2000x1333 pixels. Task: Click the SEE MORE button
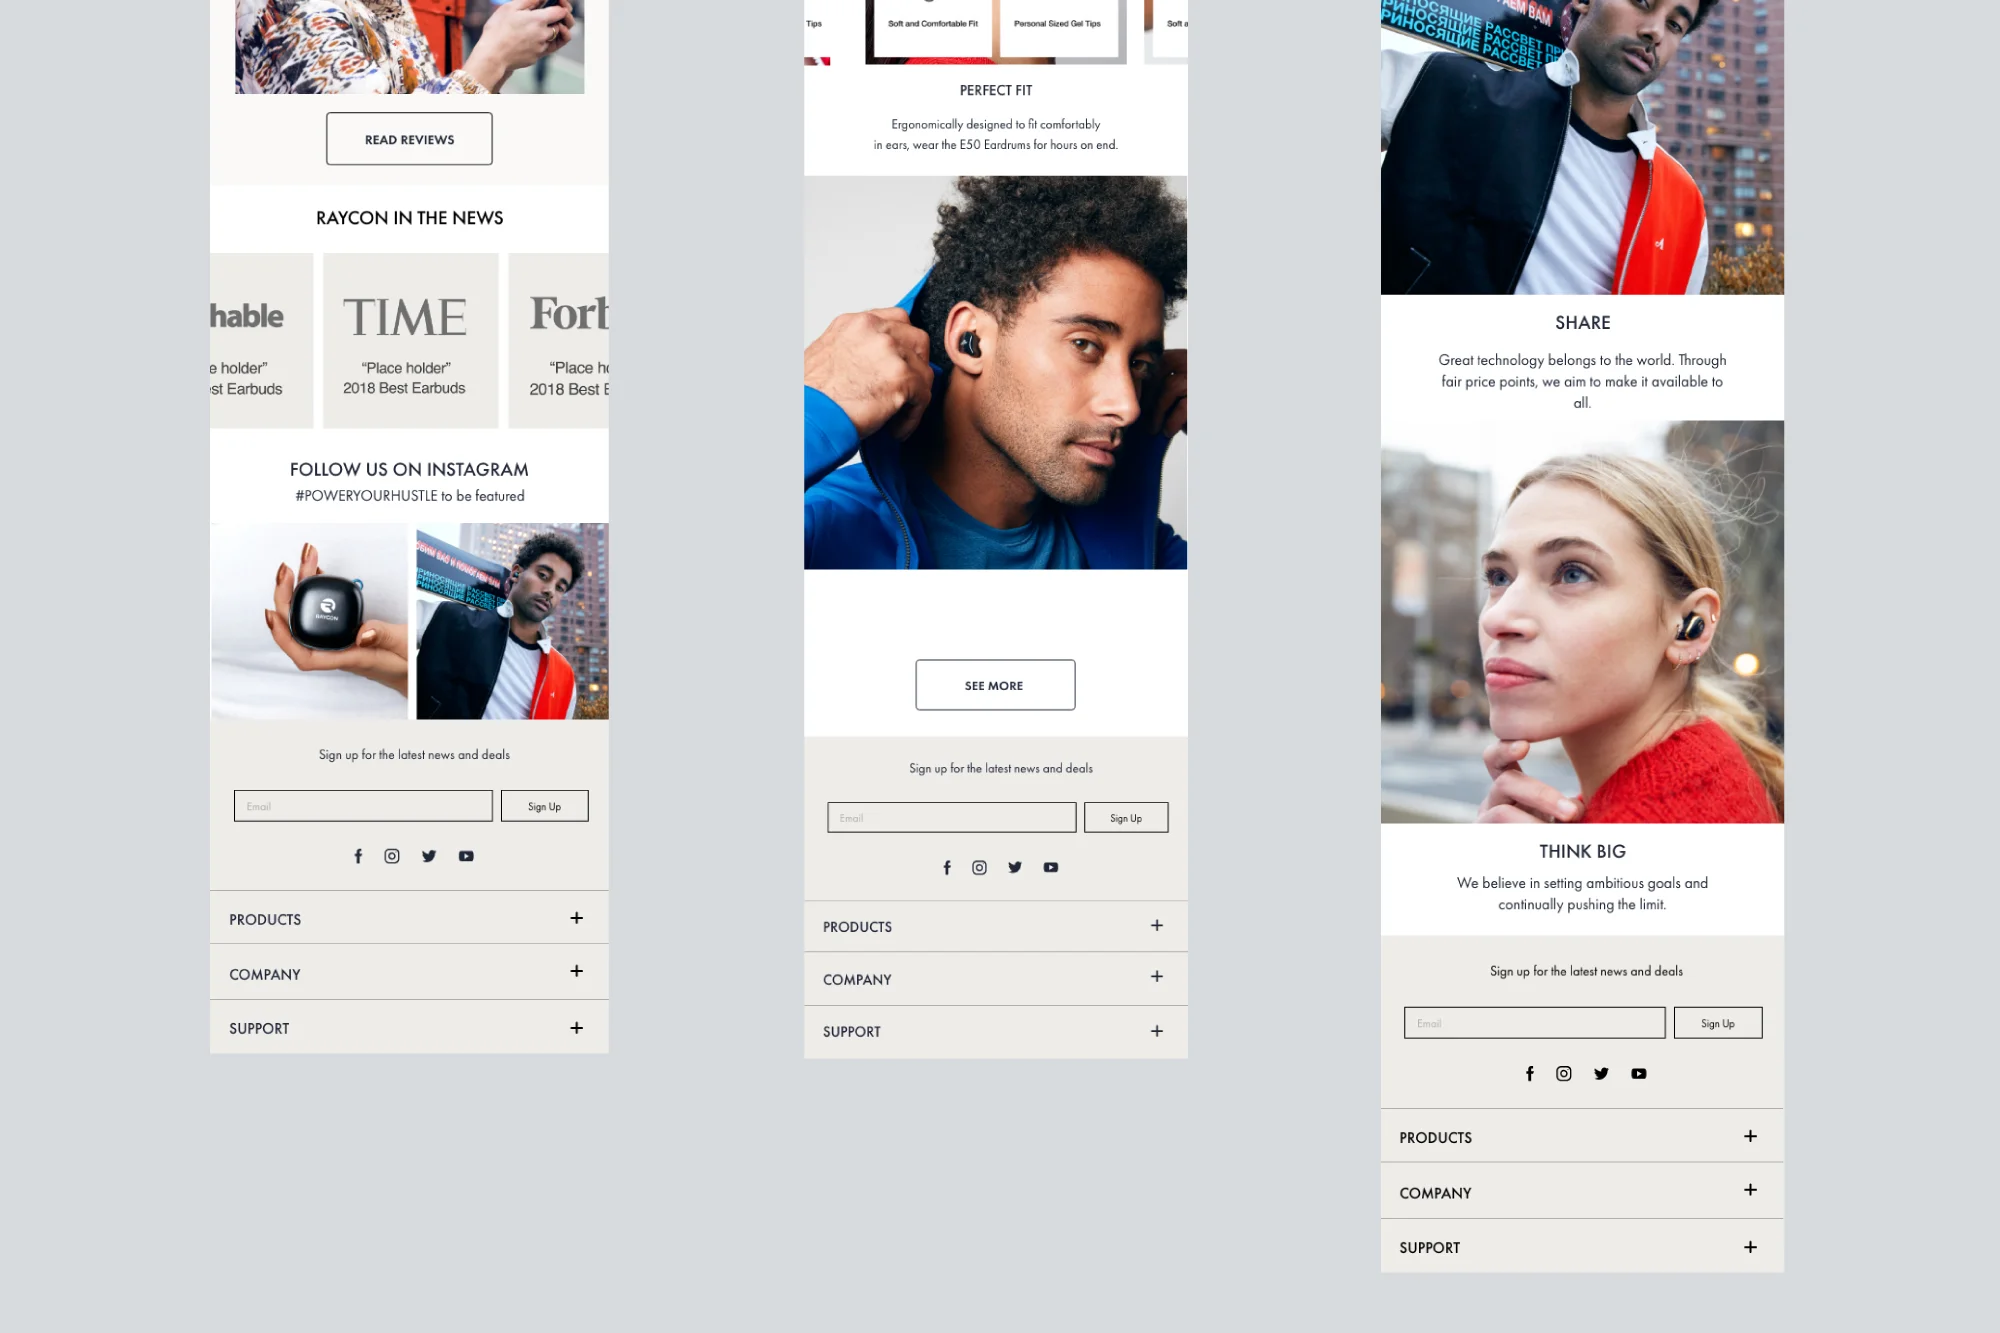coord(994,685)
